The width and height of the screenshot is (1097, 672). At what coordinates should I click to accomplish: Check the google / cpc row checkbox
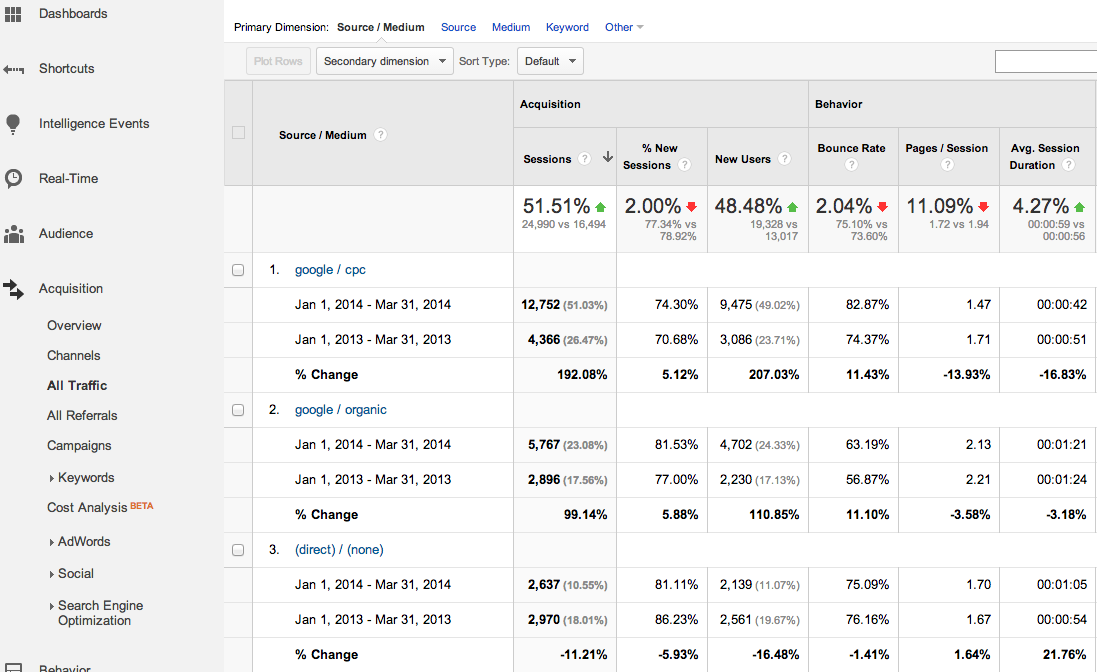[x=237, y=269]
